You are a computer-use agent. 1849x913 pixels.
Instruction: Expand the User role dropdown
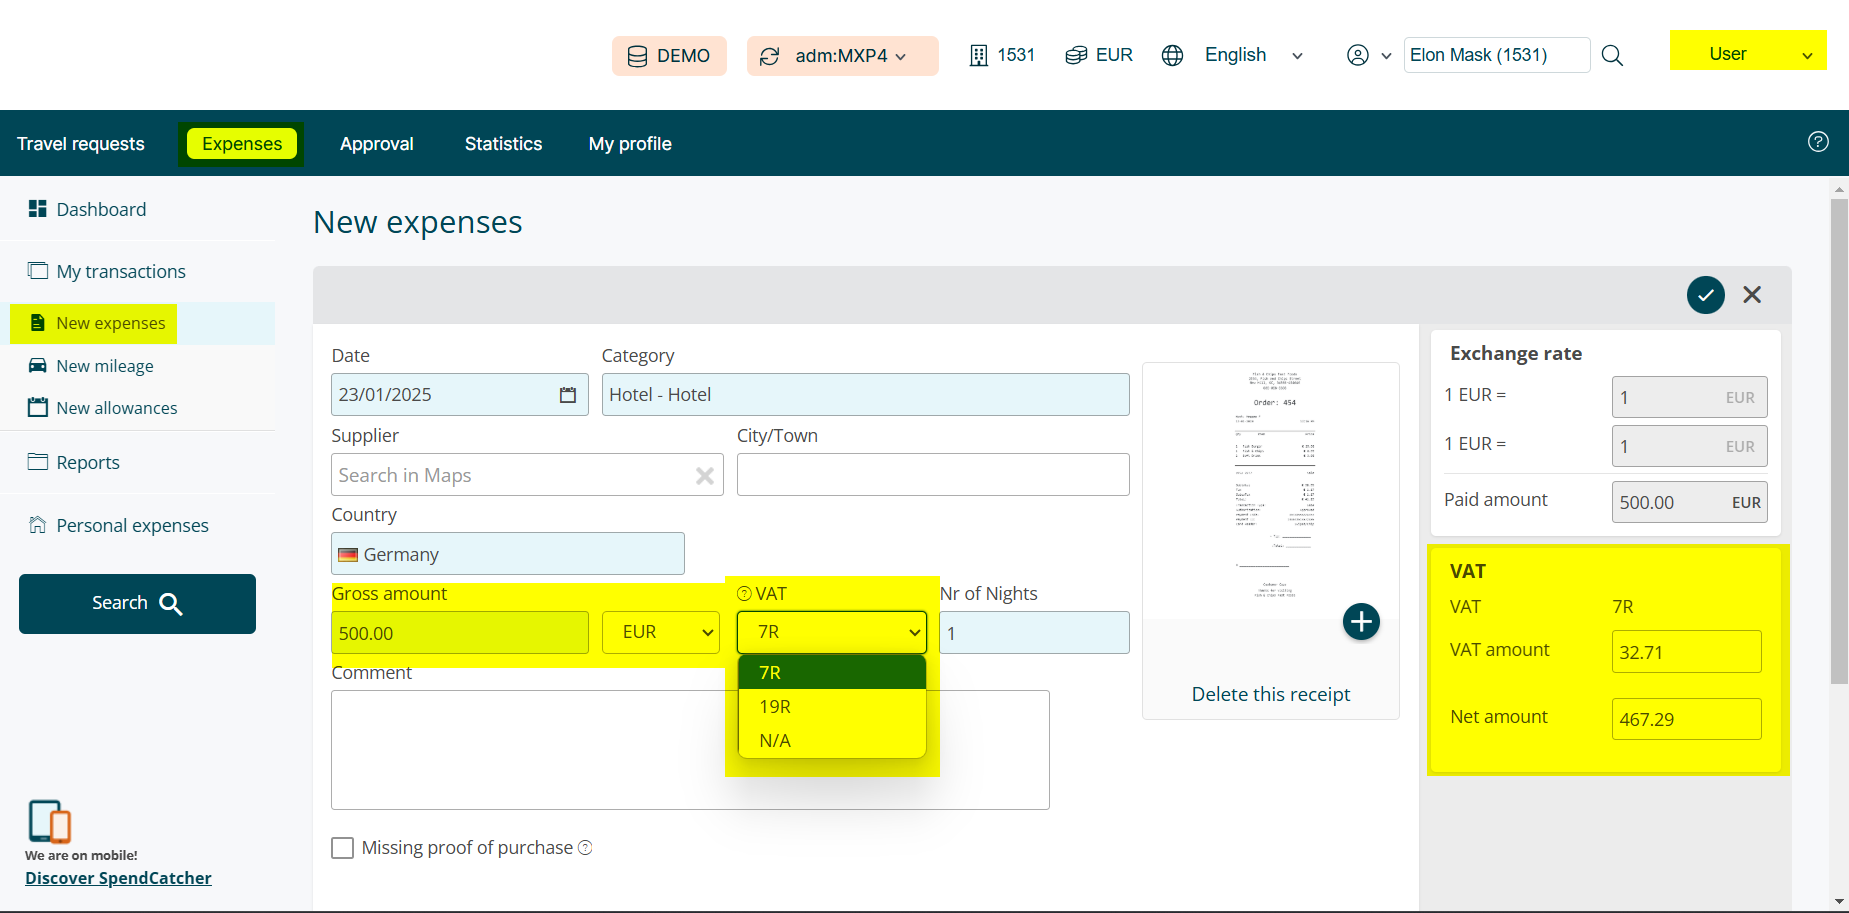pos(1747,54)
